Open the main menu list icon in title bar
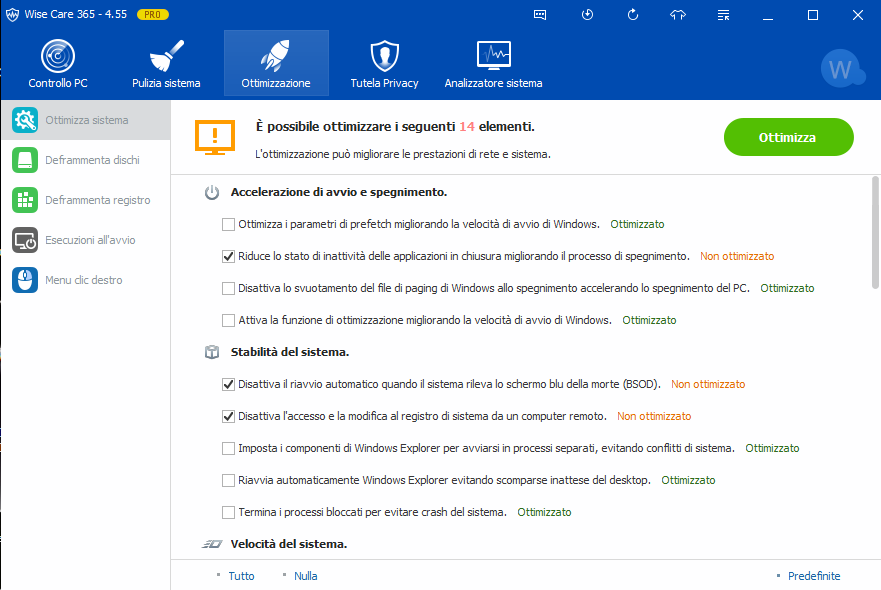 pos(724,15)
